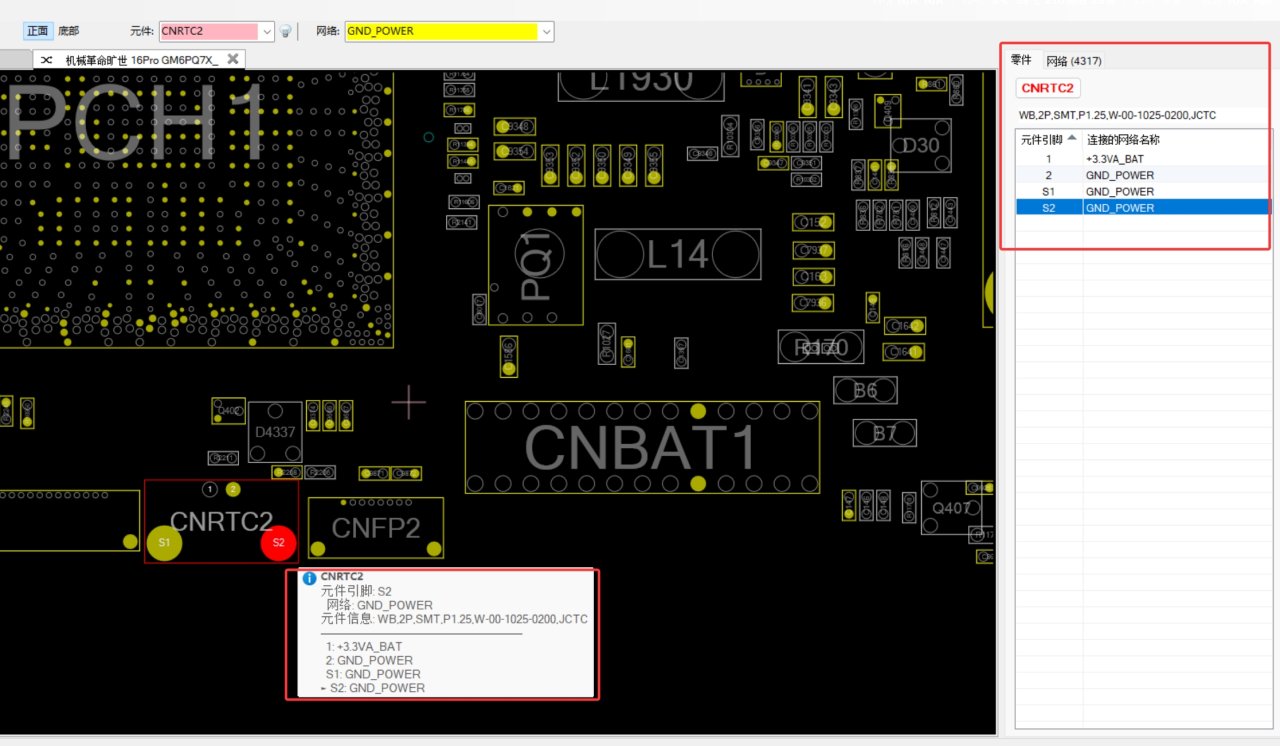Image resolution: width=1280 pixels, height=746 pixels.
Task: Click the shuffle icon on the board tab
Action: click(x=47, y=60)
